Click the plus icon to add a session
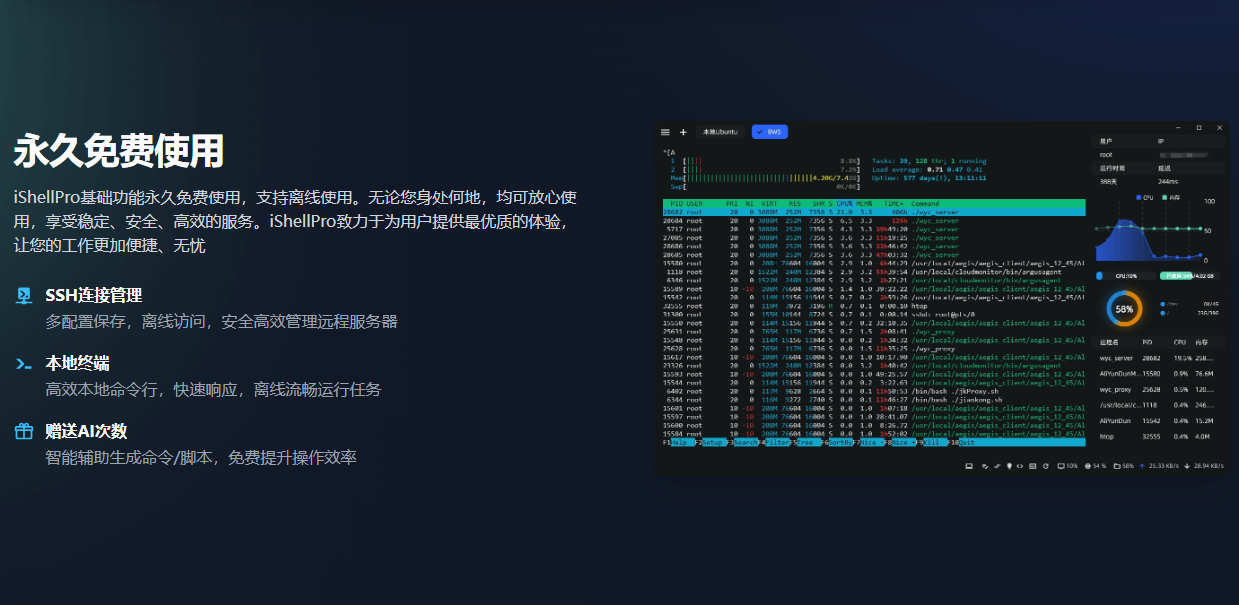1239x605 pixels. 683,132
